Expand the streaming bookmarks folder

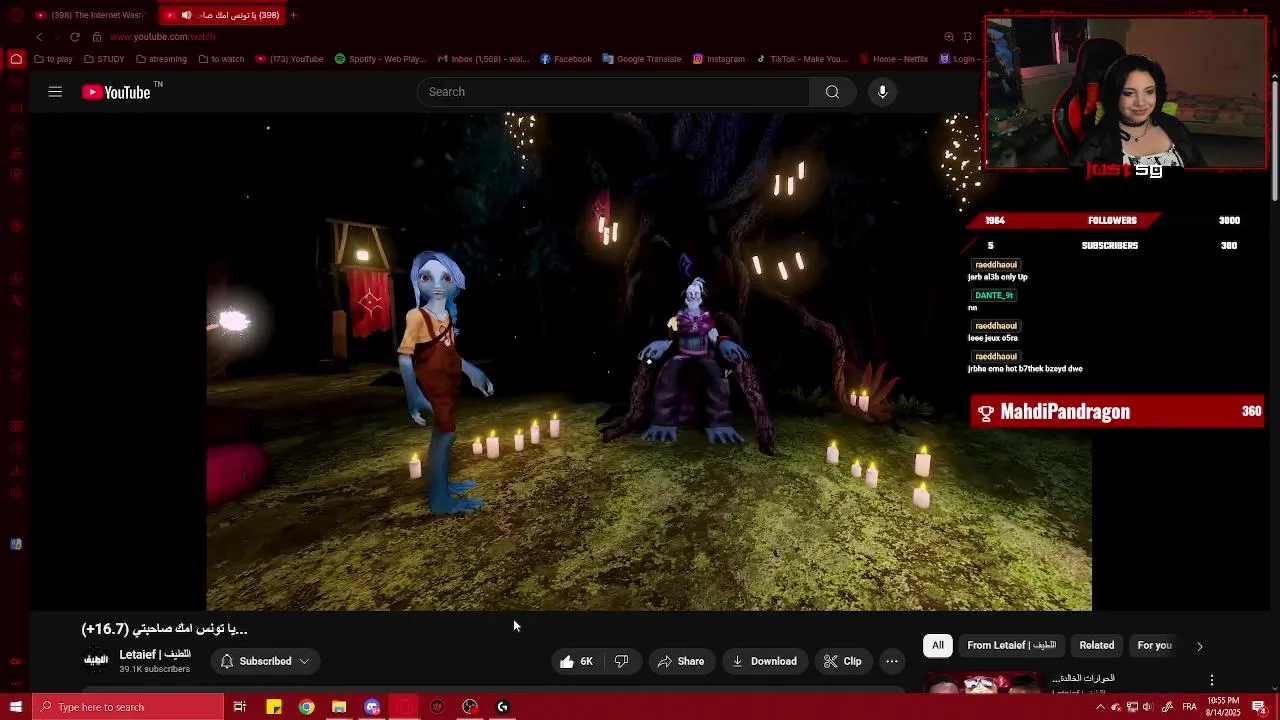pyautogui.click(x=161, y=59)
